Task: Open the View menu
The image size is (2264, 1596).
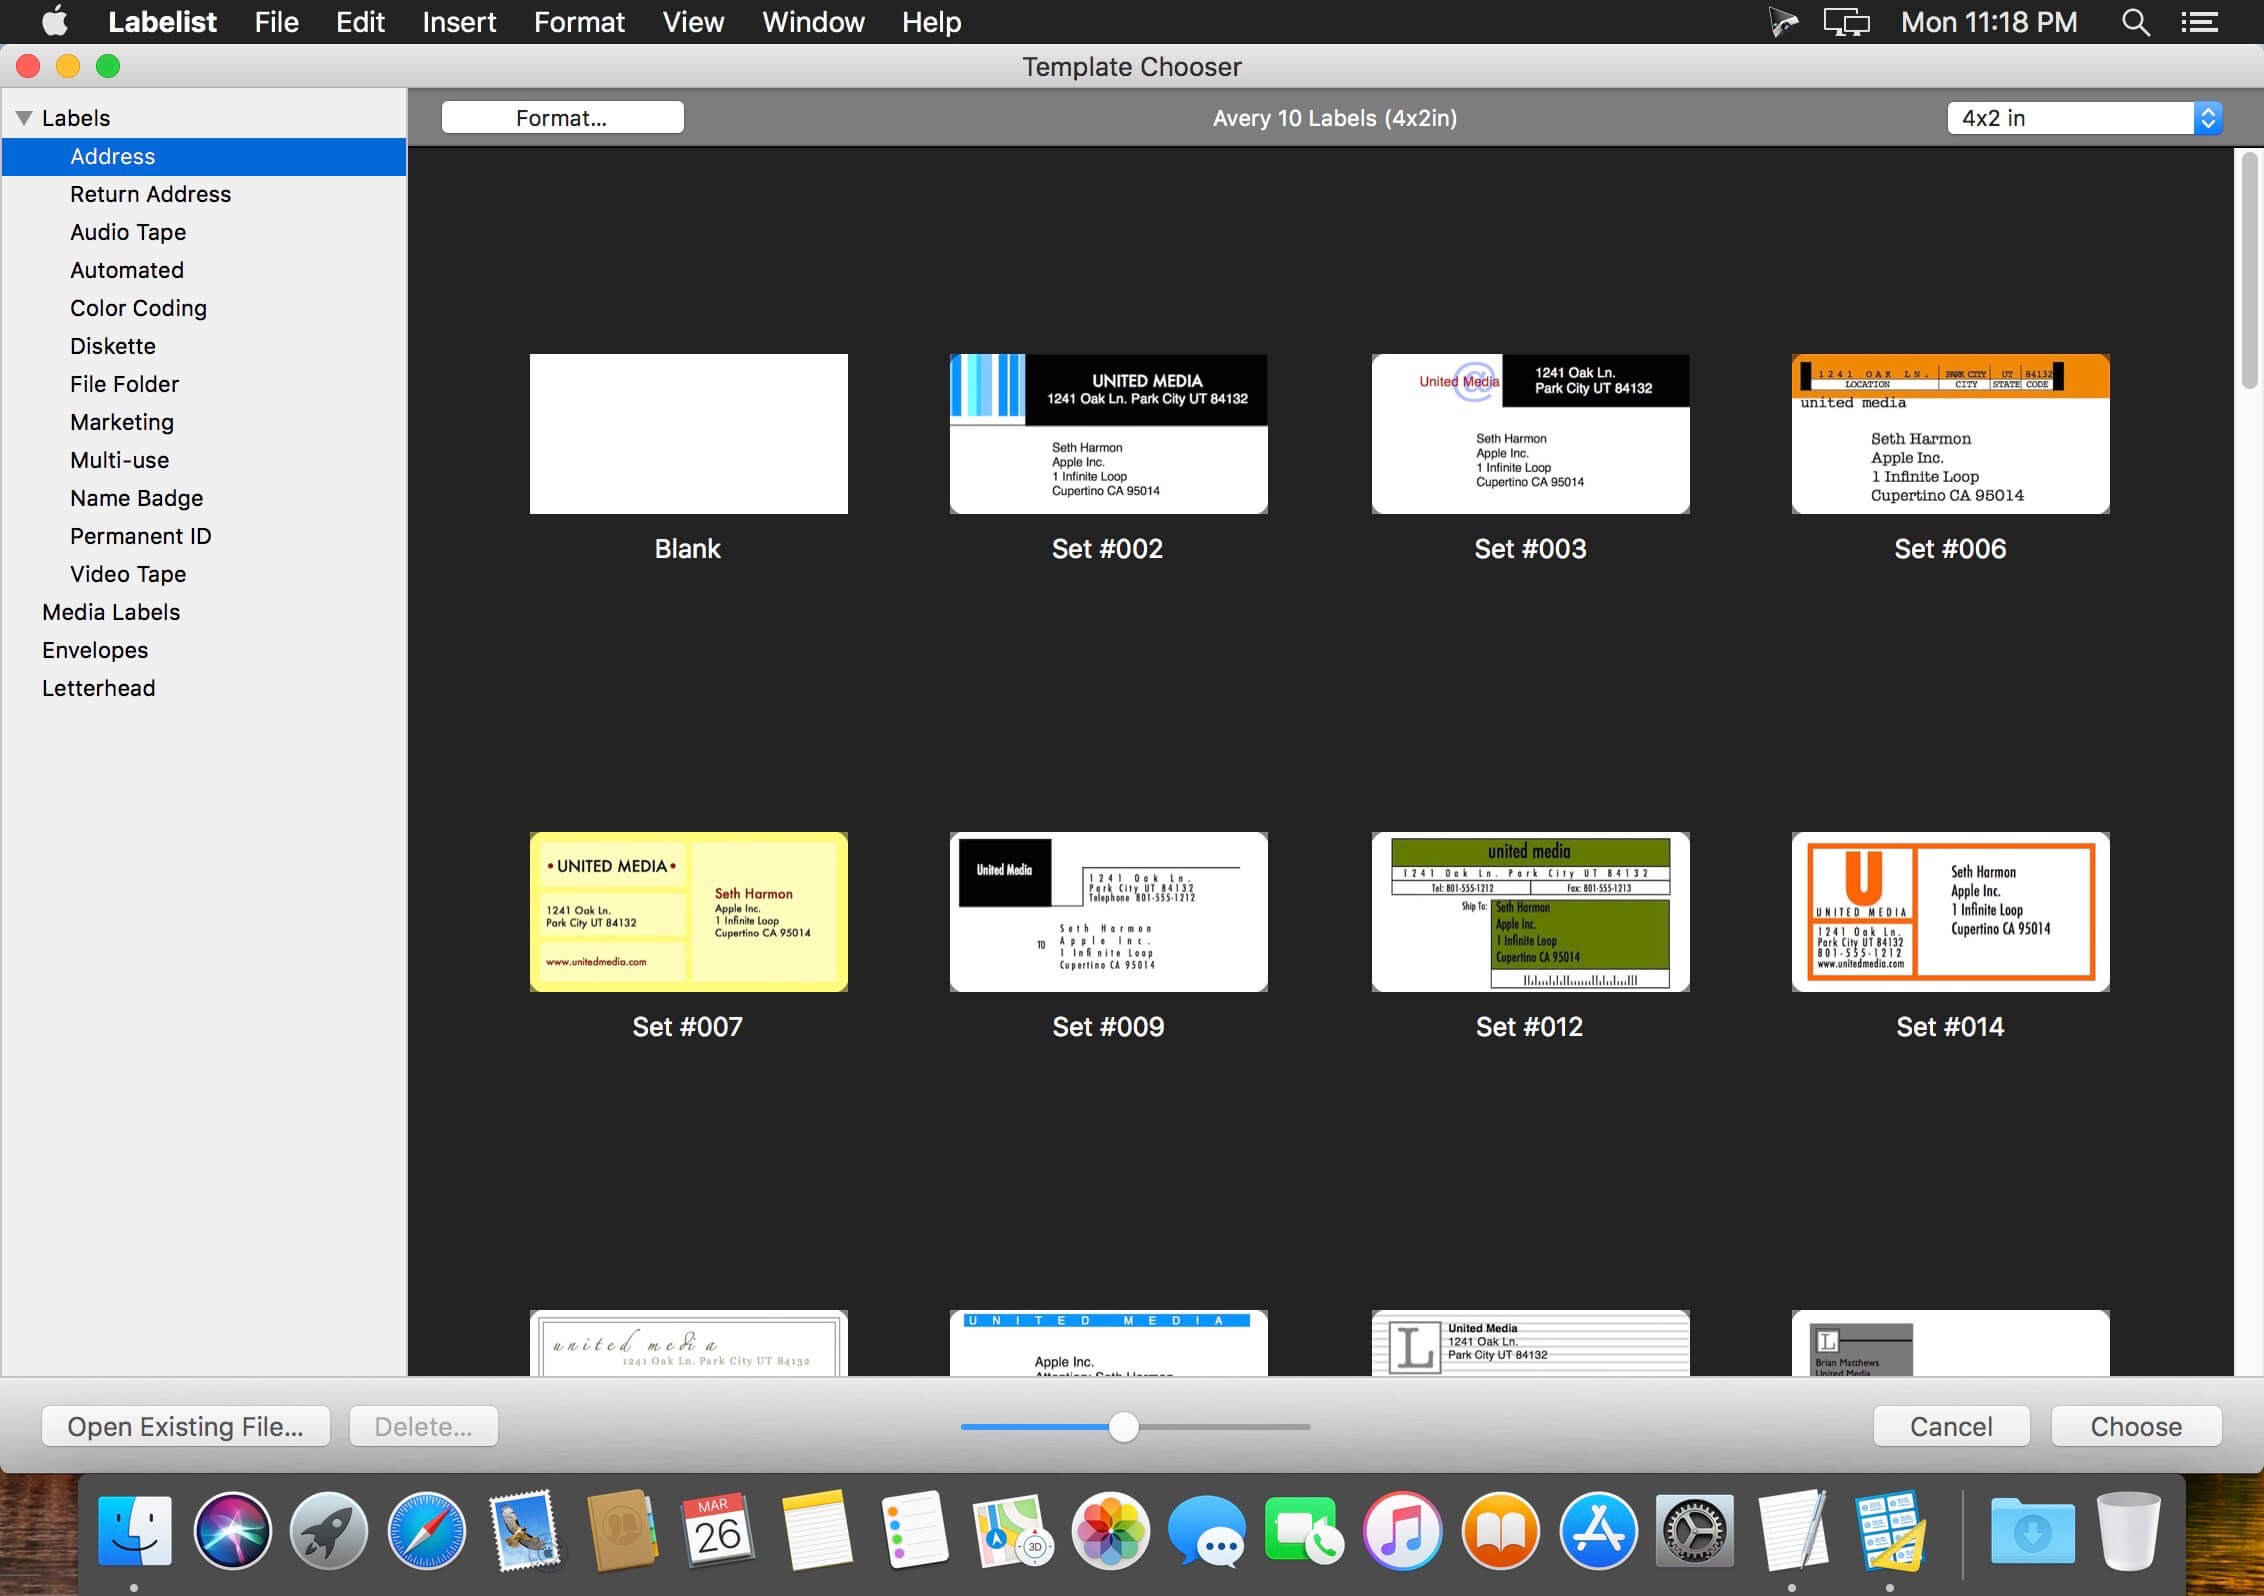Action: tap(693, 22)
